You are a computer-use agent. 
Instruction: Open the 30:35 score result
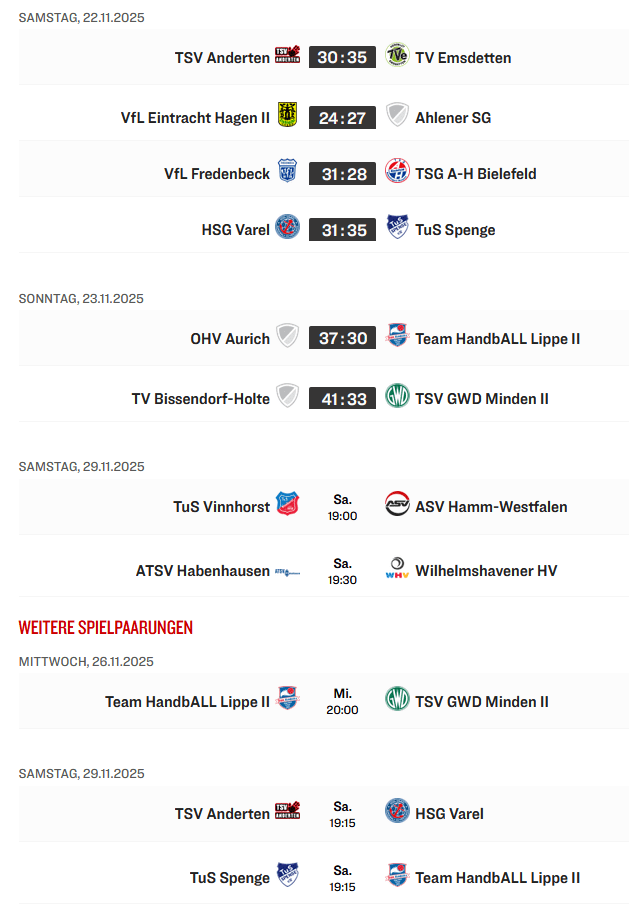pyautogui.click(x=342, y=57)
